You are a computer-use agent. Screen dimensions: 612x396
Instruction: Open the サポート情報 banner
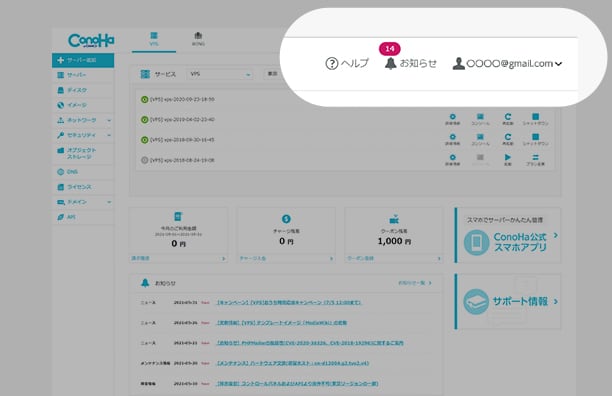click(508, 302)
